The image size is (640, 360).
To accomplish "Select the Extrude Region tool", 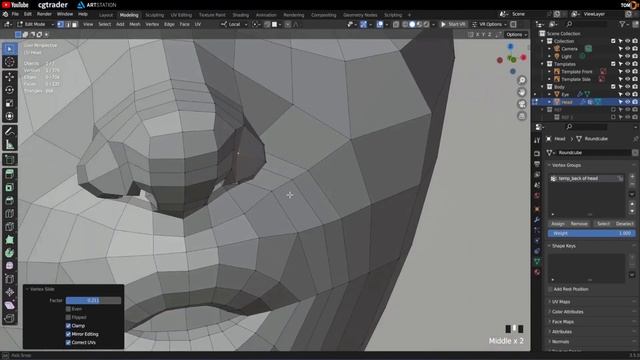I will [9, 174].
